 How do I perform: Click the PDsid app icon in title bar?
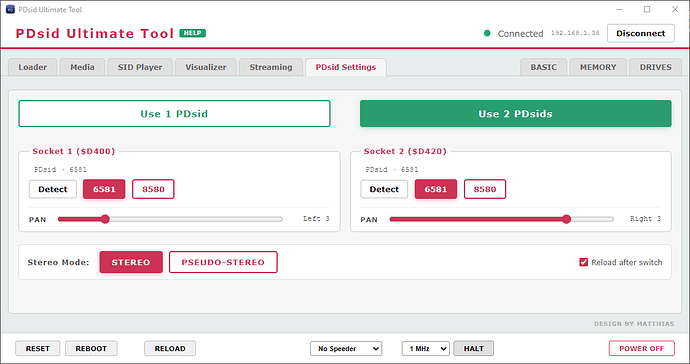(x=10, y=9)
